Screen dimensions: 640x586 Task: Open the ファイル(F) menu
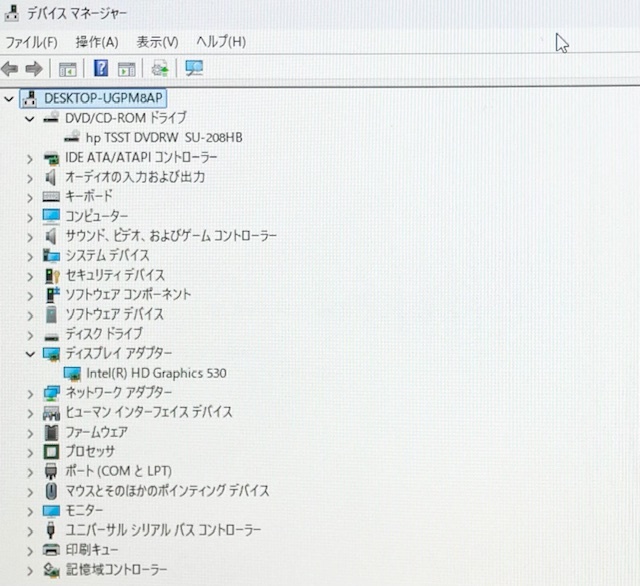click(x=31, y=42)
